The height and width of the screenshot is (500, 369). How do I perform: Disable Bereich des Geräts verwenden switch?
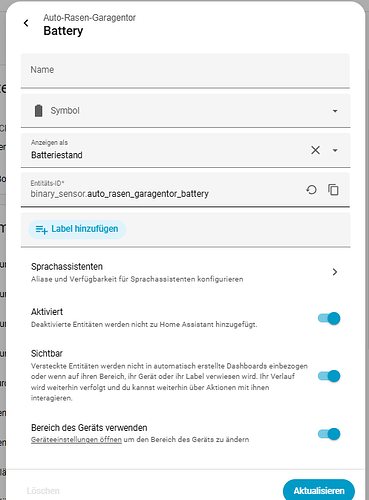[329, 434]
